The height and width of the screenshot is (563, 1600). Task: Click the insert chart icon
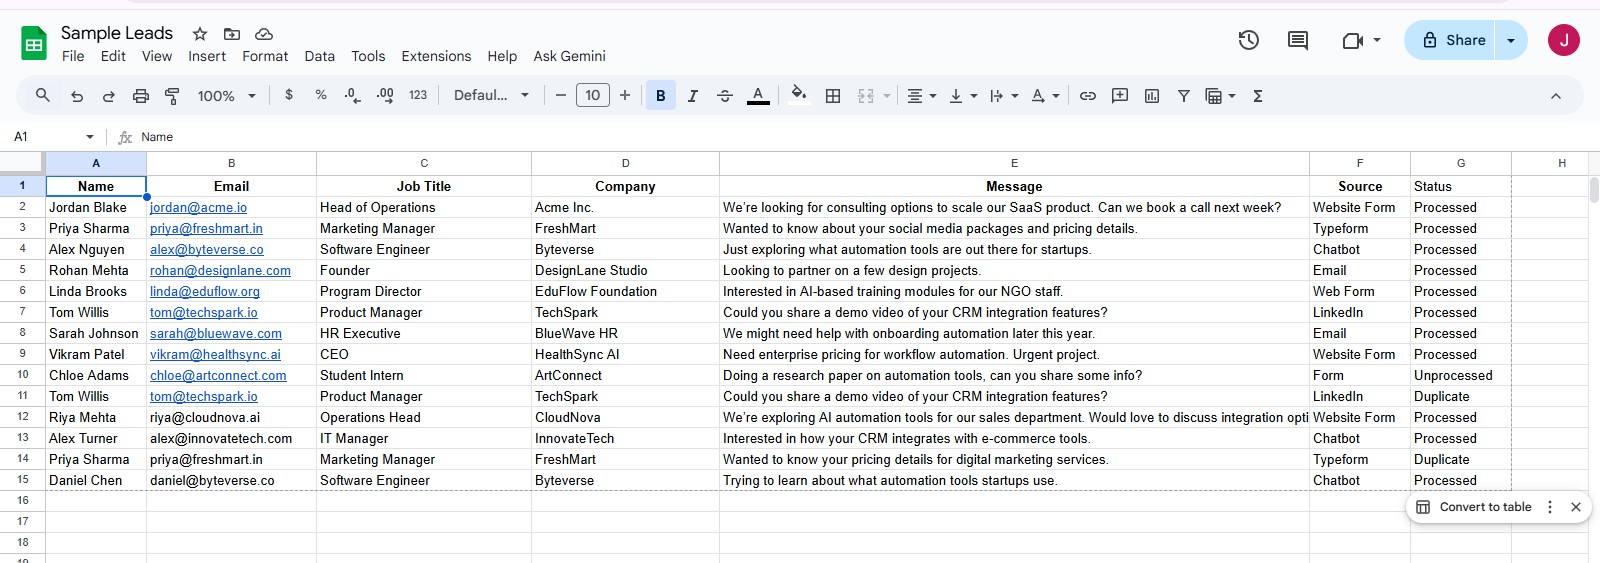pyautogui.click(x=1152, y=96)
